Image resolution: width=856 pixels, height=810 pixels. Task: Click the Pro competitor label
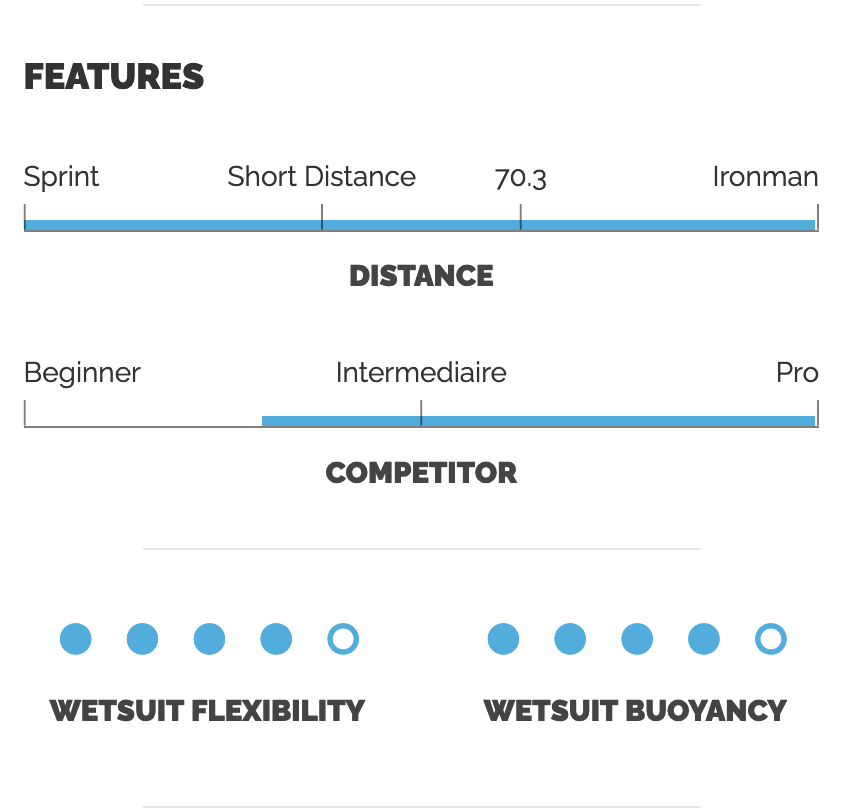coord(797,373)
